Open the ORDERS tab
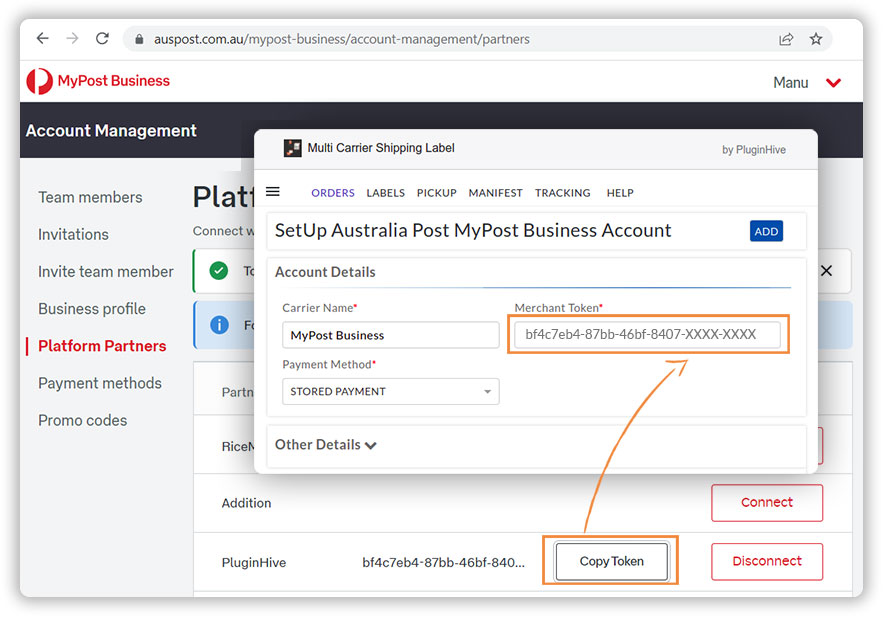 (333, 193)
